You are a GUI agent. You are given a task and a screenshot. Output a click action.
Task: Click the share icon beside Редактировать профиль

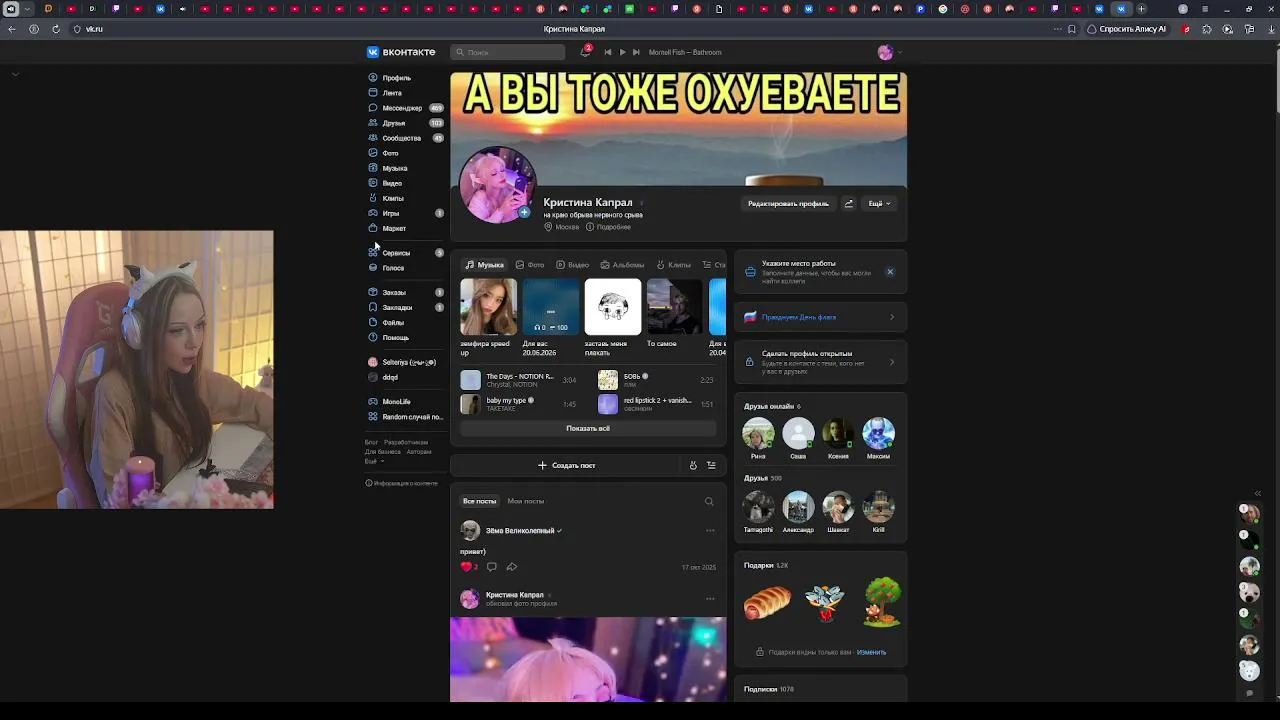tap(849, 203)
